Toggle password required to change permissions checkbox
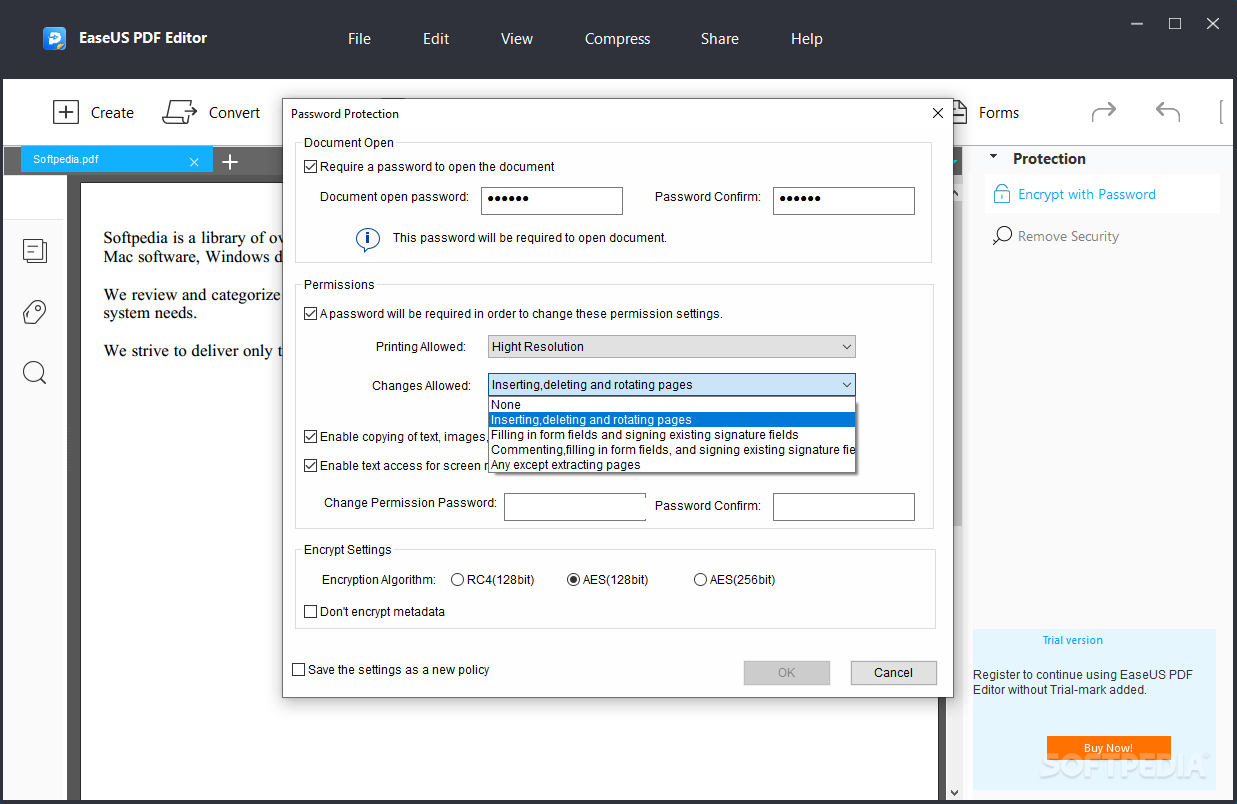The height and width of the screenshot is (804, 1237). (311, 314)
